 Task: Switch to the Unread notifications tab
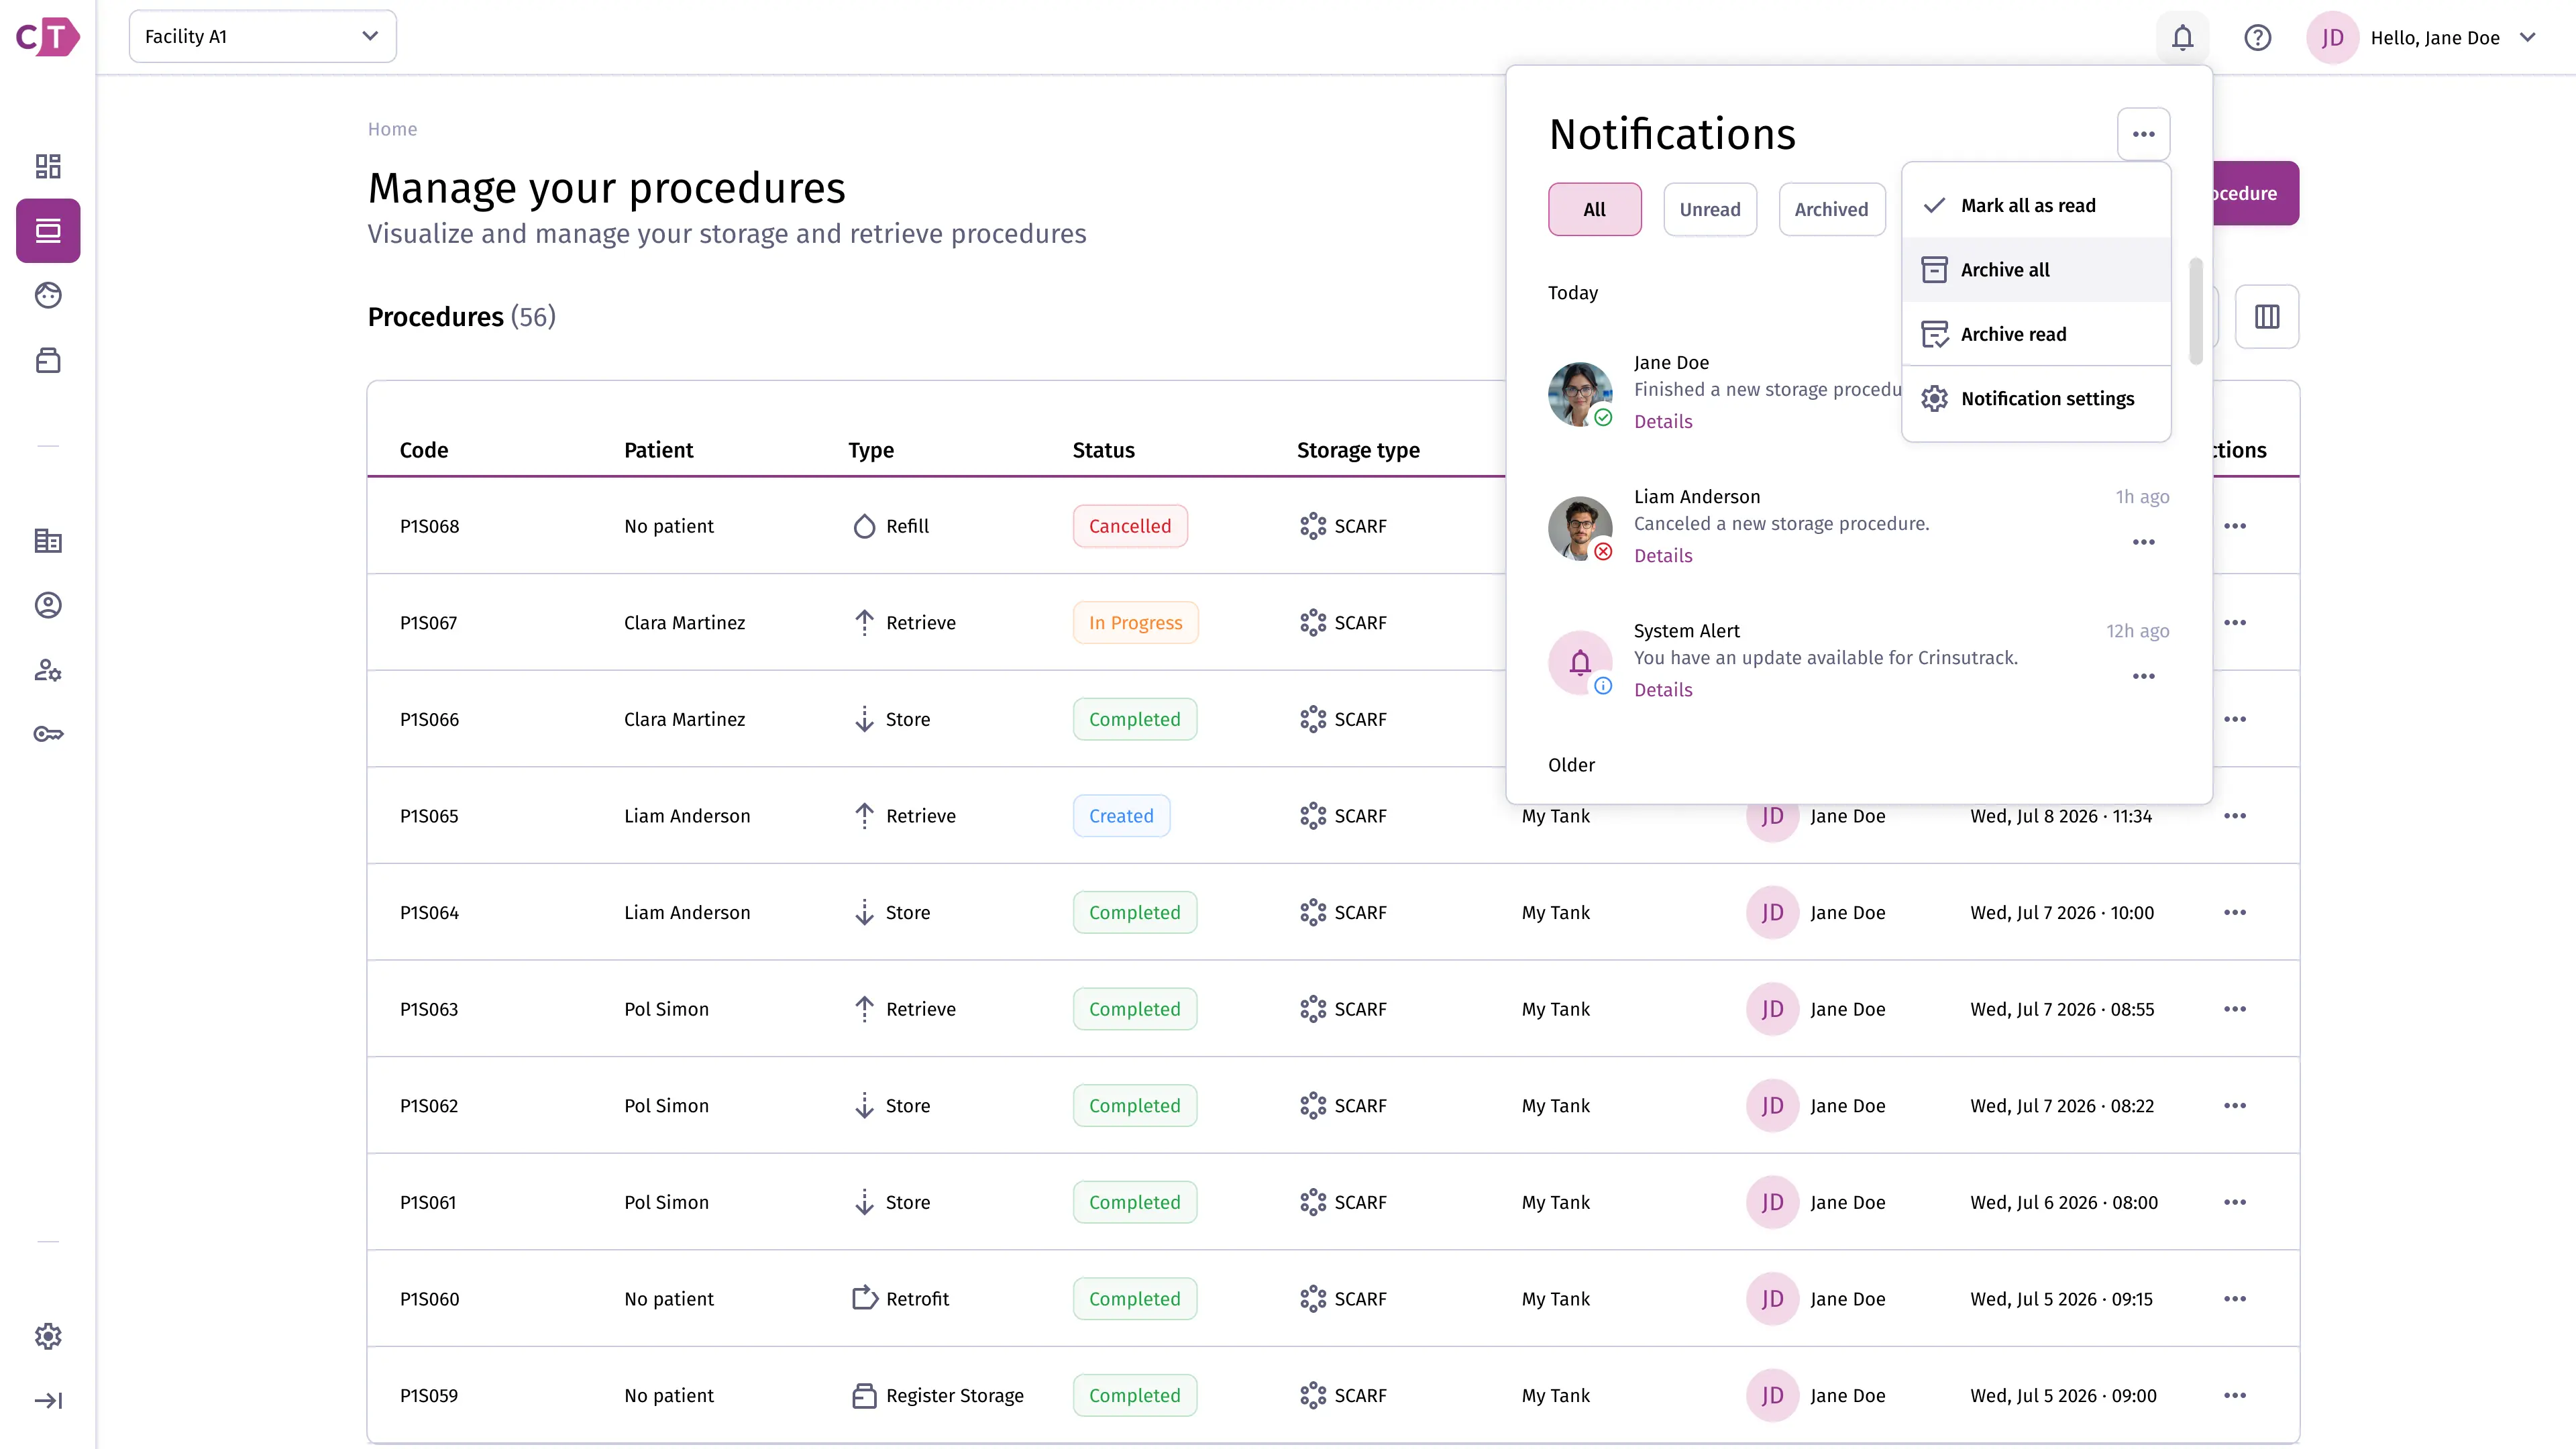click(x=1709, y=209)
